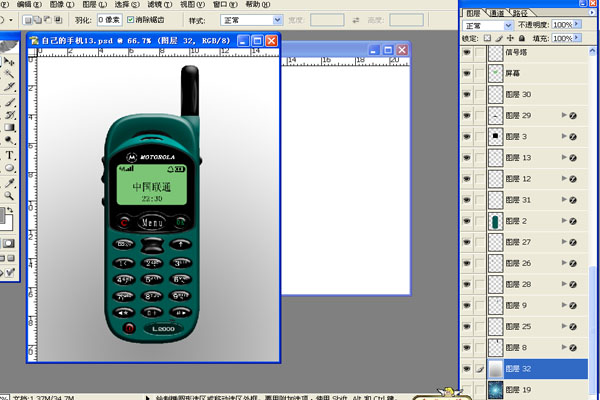Select the Ellipse shape tool
Viewport: 600px width, 400px height.
tap(9, 168)
